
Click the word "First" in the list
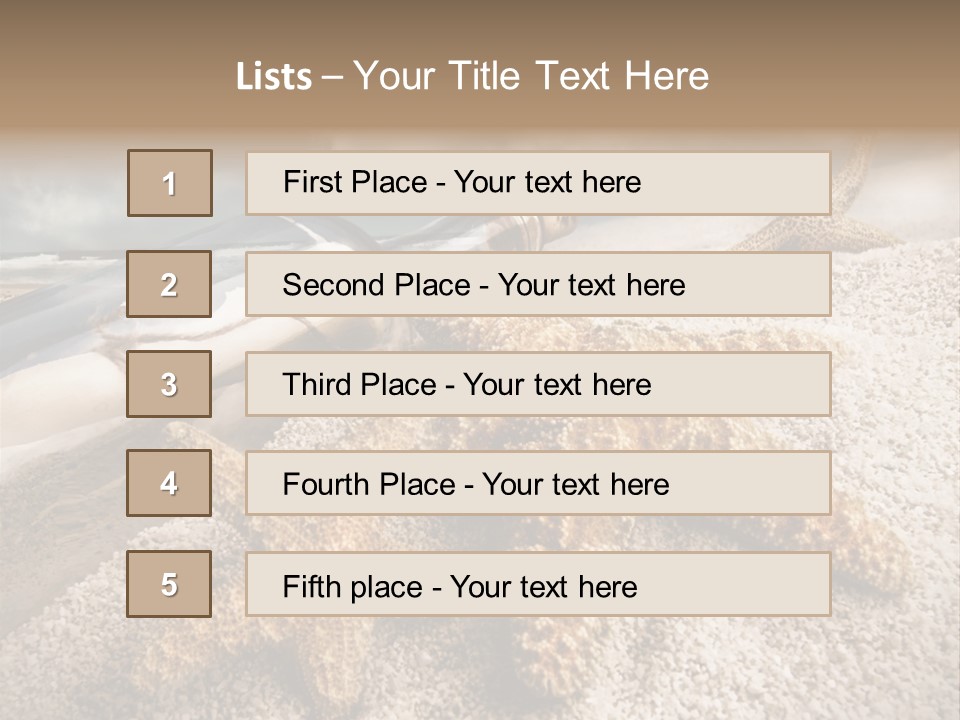310,182
